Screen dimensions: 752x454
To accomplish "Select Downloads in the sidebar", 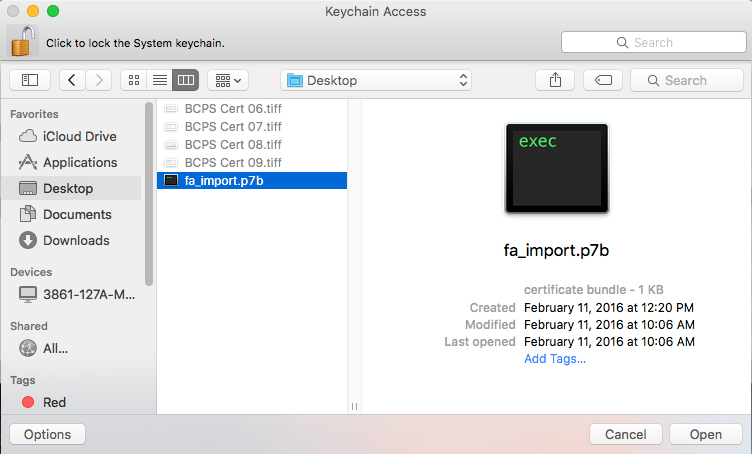I will tap(71, 240).
